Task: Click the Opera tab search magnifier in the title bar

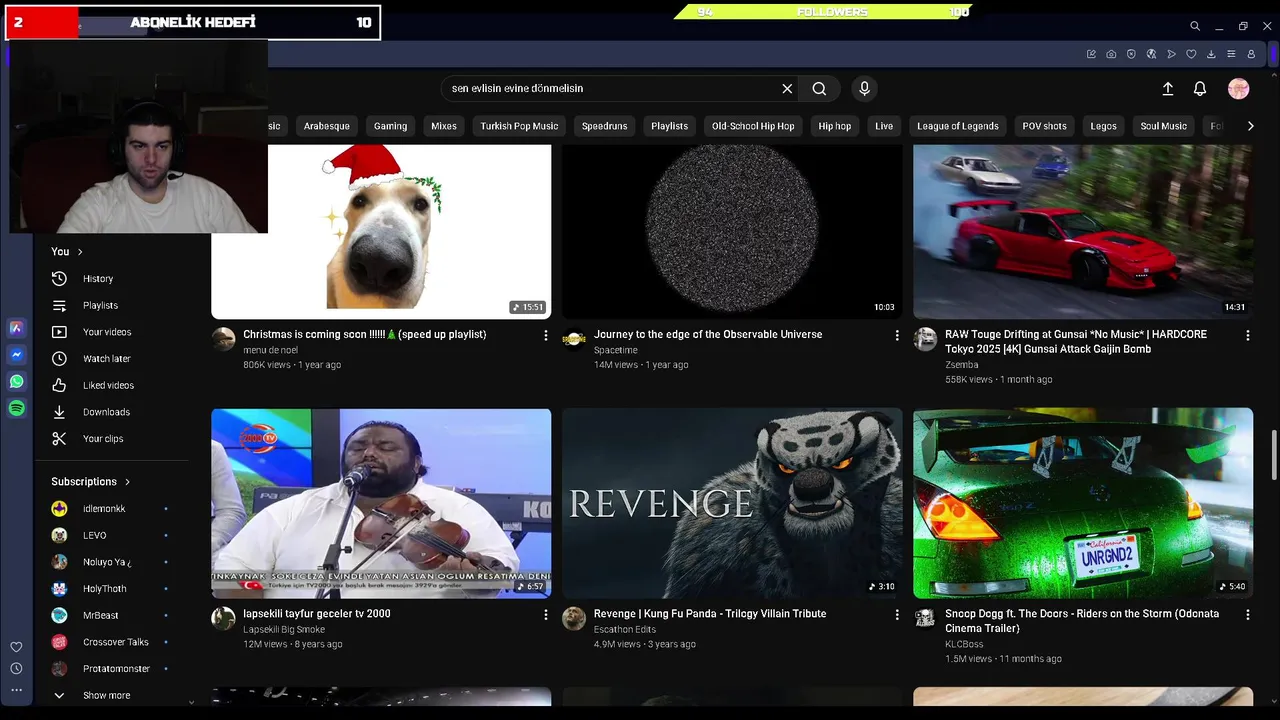Action: tap(1195, 26)
